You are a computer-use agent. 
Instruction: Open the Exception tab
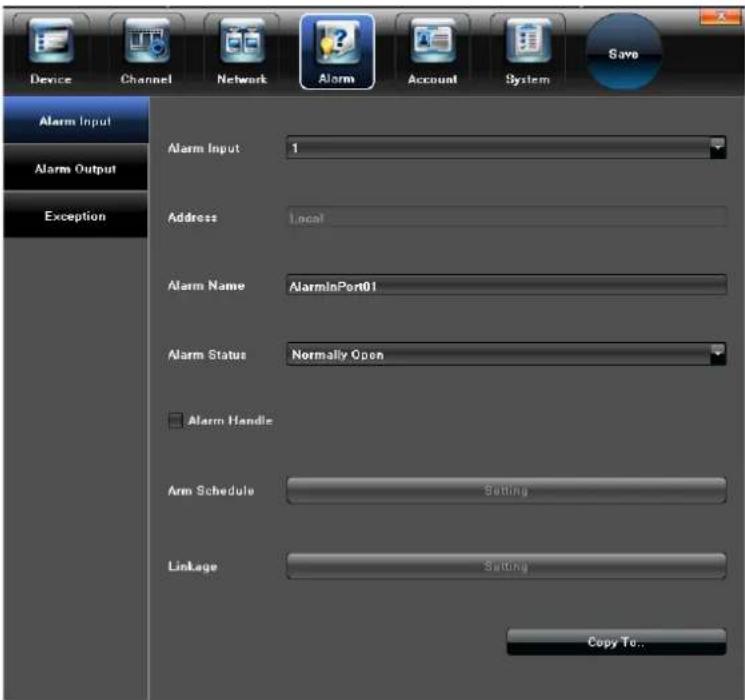point(76,216)
